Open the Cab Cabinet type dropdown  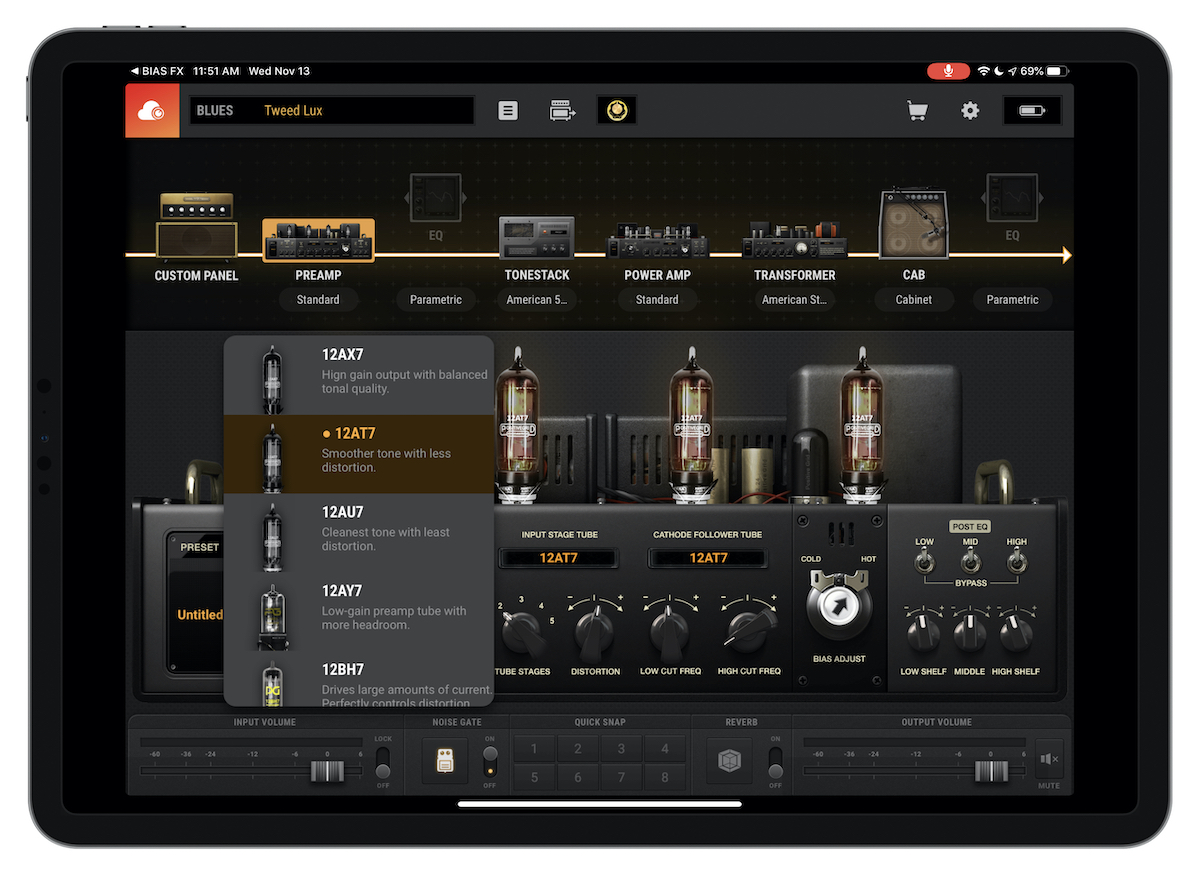tap(914, 300)
